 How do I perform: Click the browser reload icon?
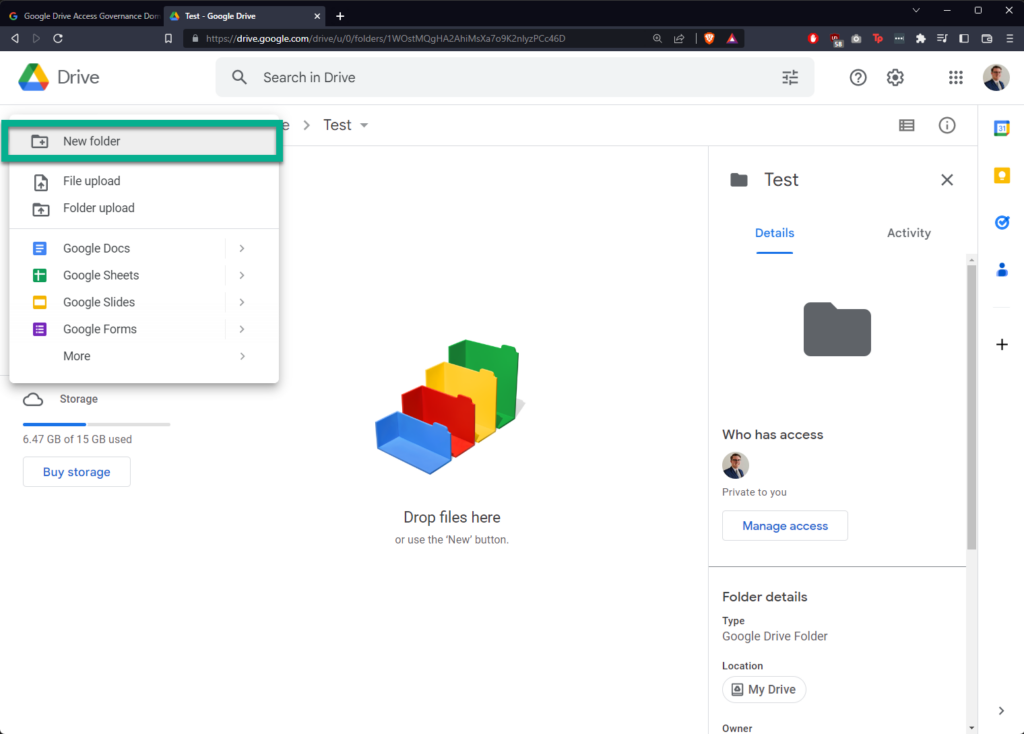click(x=58, y=39)
